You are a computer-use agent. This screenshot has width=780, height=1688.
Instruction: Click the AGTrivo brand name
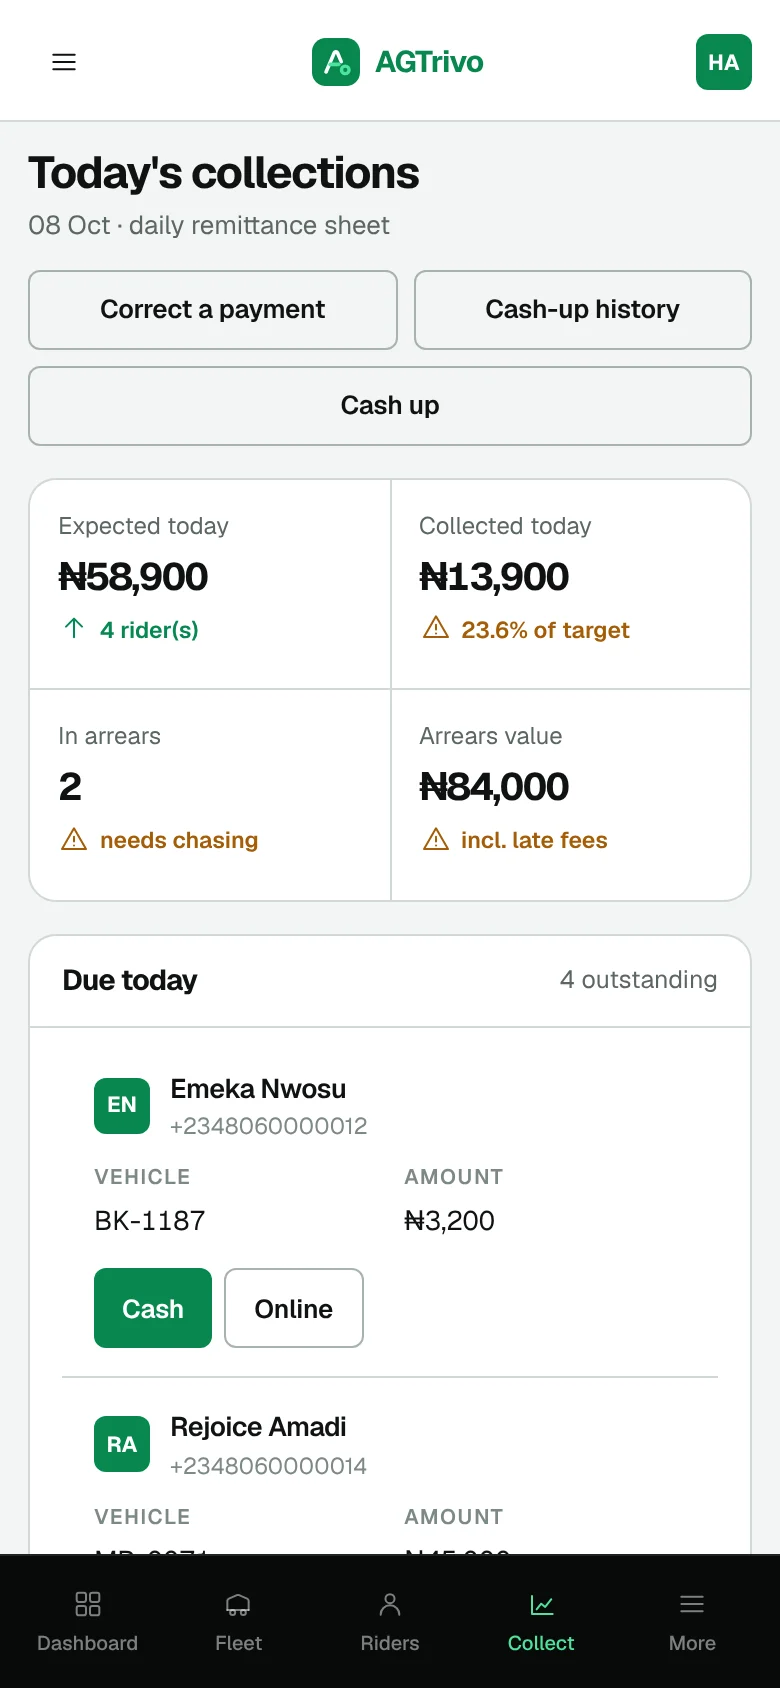coord(429,62)
